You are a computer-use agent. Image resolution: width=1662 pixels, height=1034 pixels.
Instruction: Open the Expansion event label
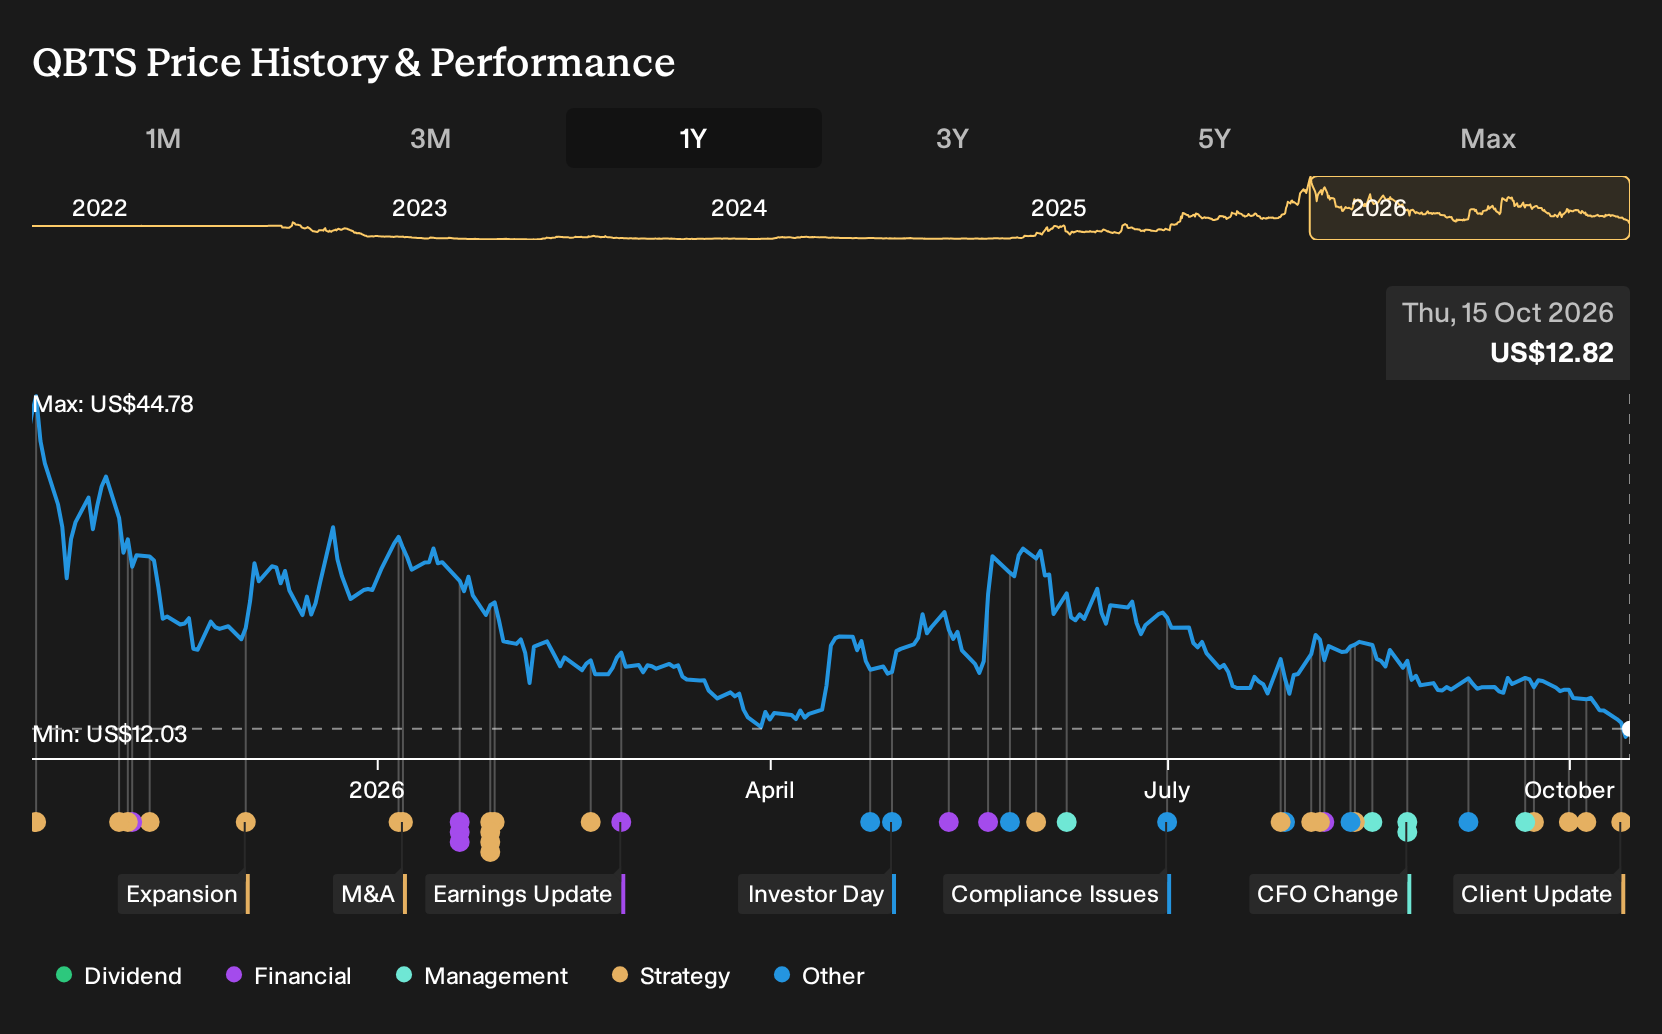[x=183, y=894]
